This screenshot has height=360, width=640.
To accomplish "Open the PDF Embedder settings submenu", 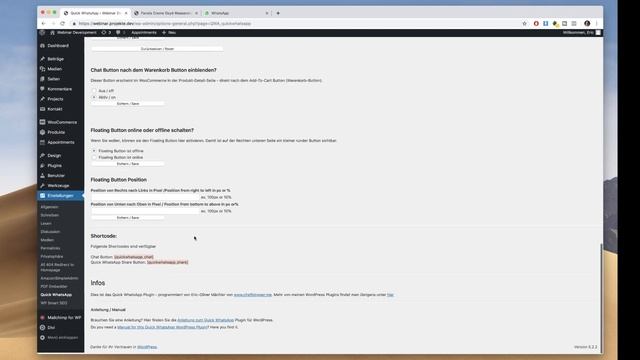I will click(54, 286).
